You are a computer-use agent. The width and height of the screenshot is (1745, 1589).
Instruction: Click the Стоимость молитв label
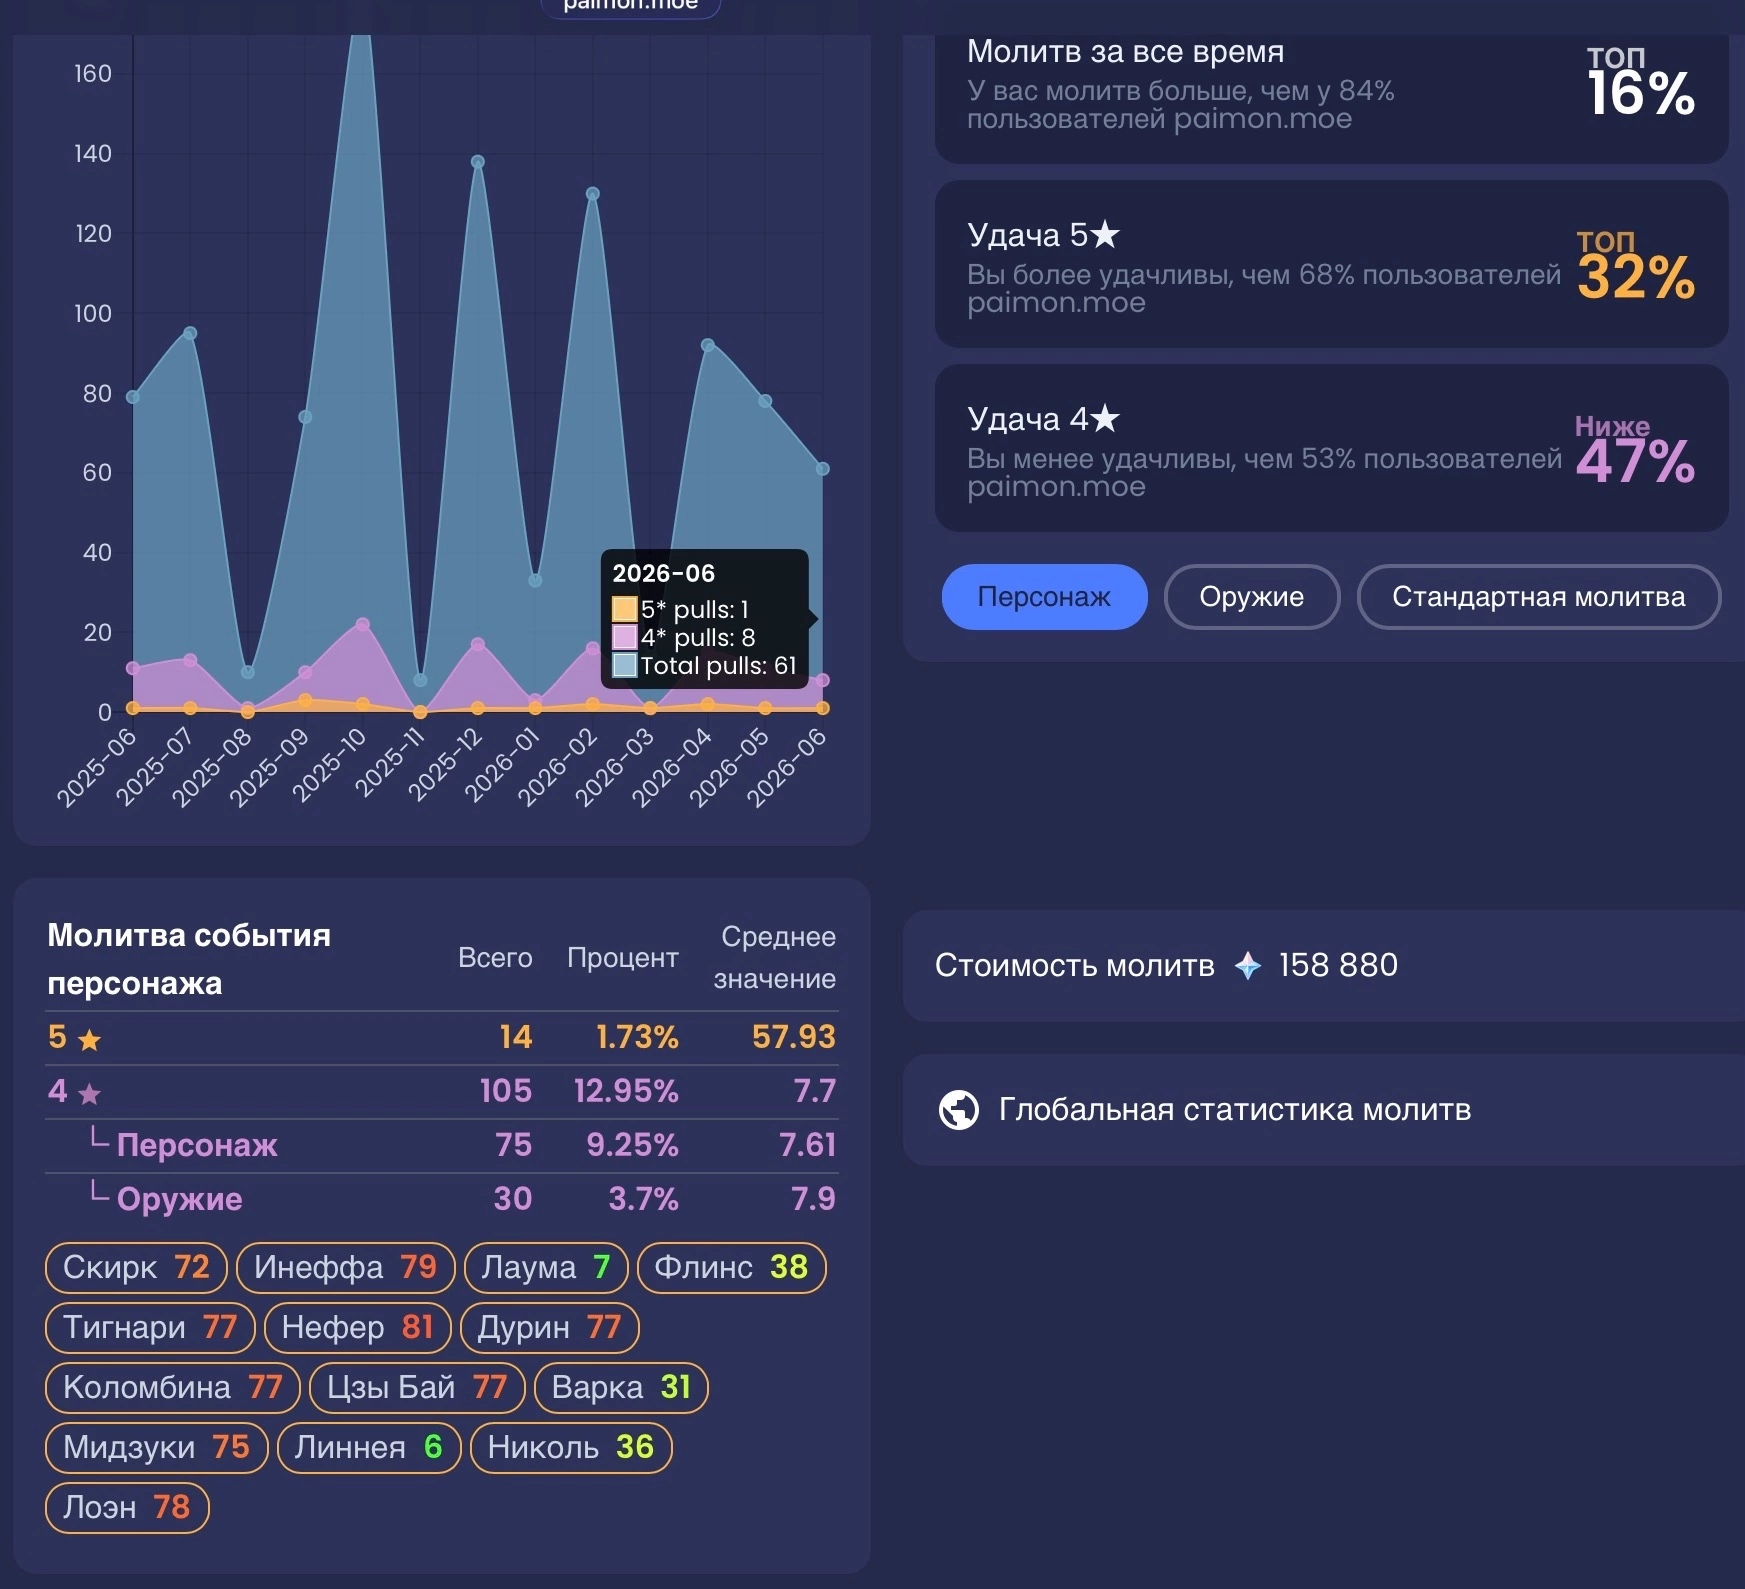click(1075, 966)
